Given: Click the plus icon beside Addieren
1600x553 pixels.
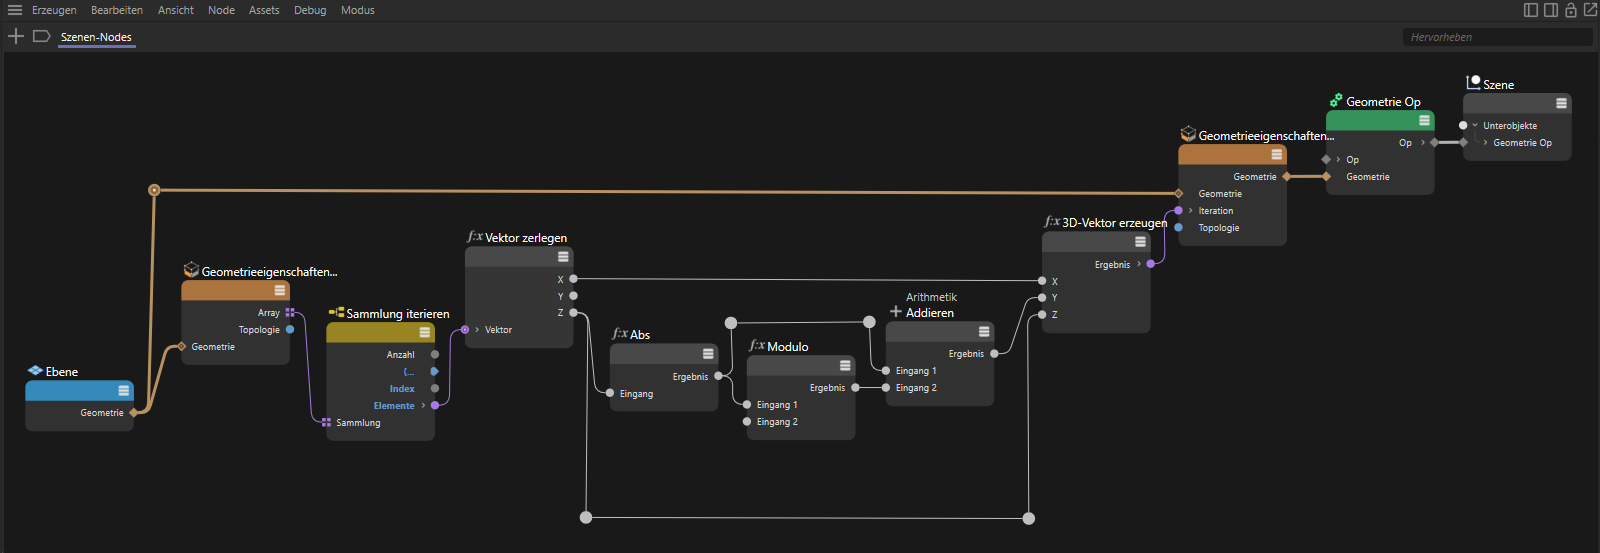Looking at the screenshot, I should pyautogui.click(x=896, y=312).
